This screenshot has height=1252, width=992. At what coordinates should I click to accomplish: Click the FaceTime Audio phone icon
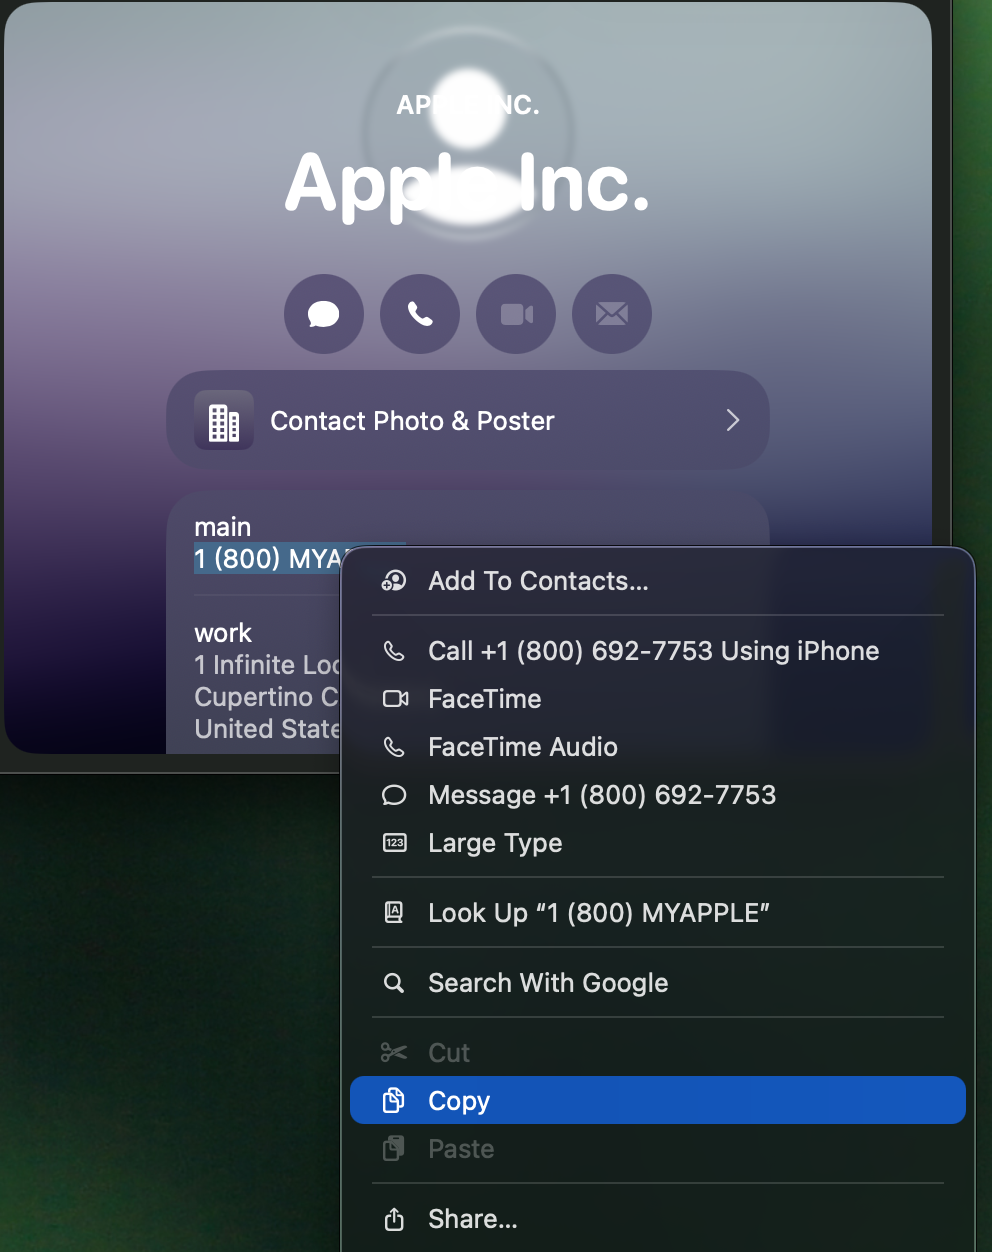394,747
